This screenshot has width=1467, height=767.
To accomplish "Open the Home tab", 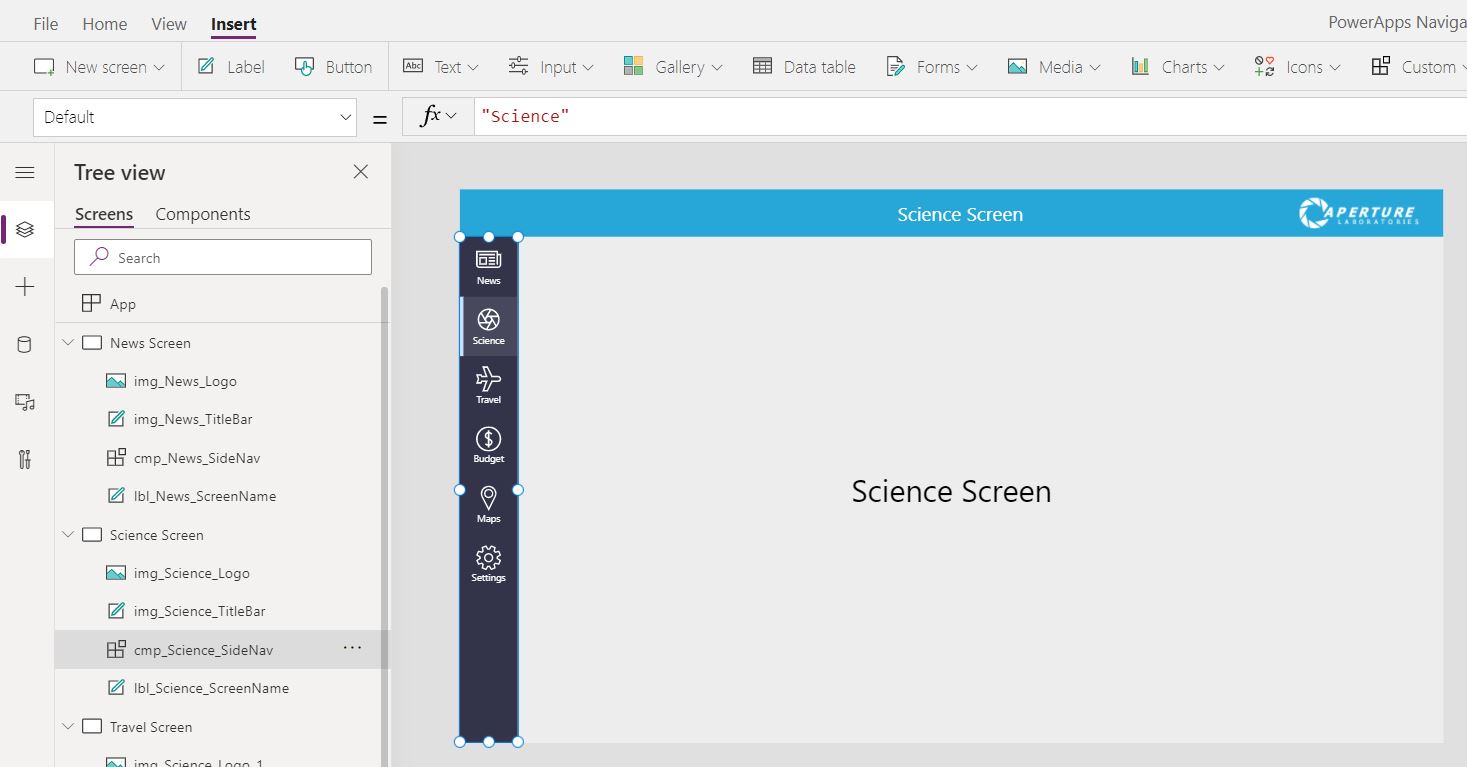I will click(x=105, y=24).
